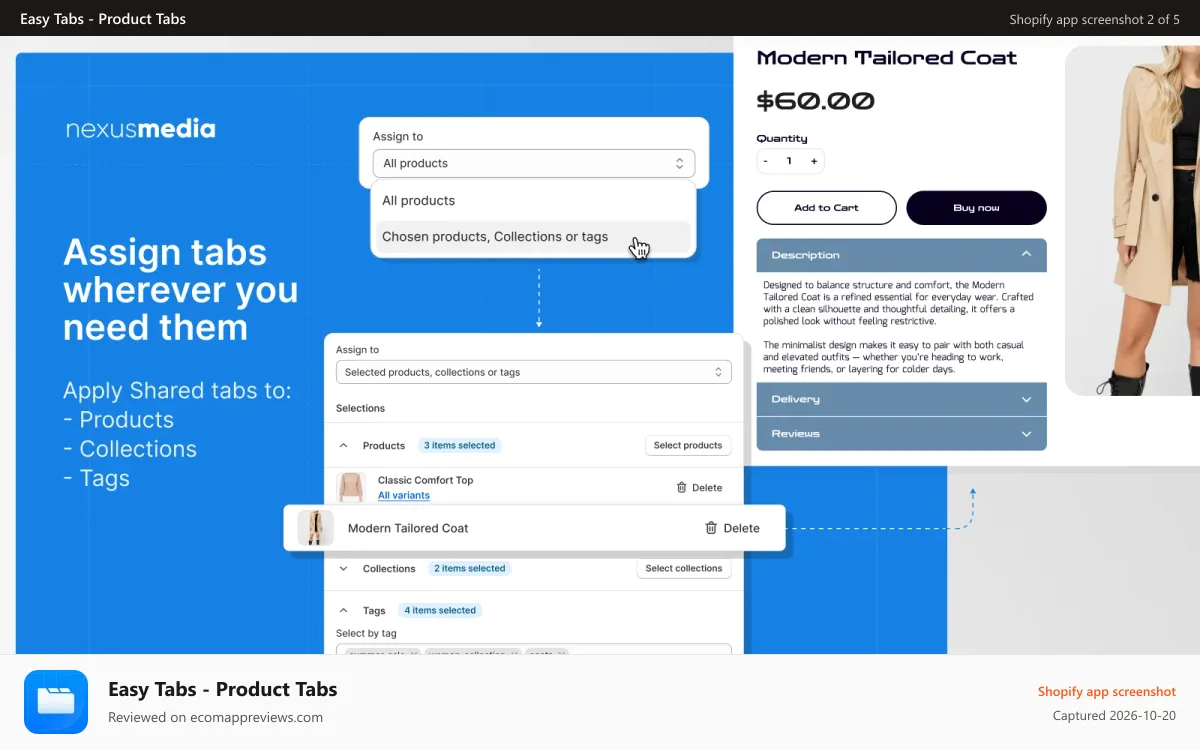
Task: Click the 'Quantity' label
Action: tap(782, 138)
